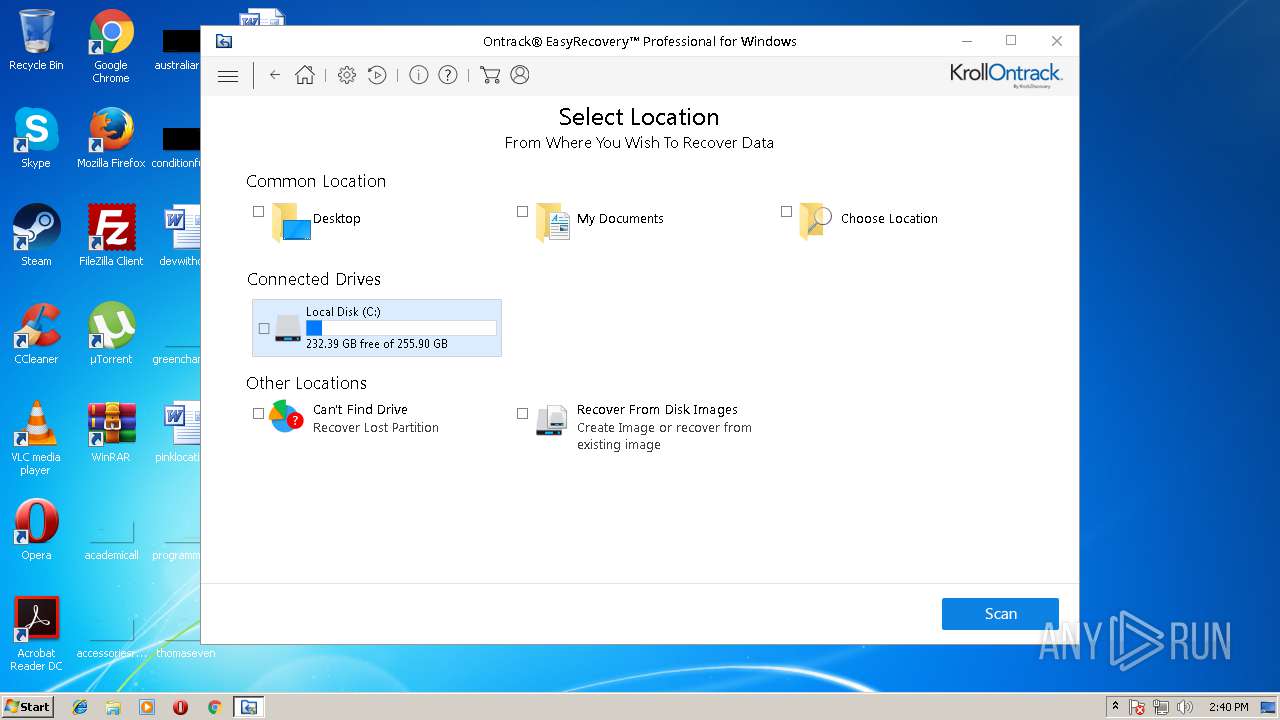Click the EasyRecovery taskbar button

tap(248, 707)
